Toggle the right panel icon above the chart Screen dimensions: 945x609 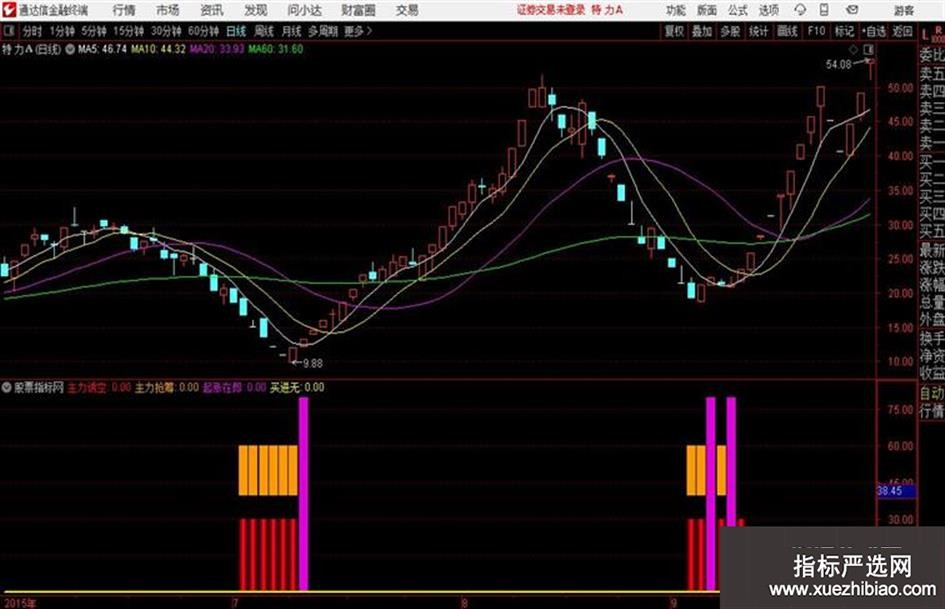click(x=868, y=49)
